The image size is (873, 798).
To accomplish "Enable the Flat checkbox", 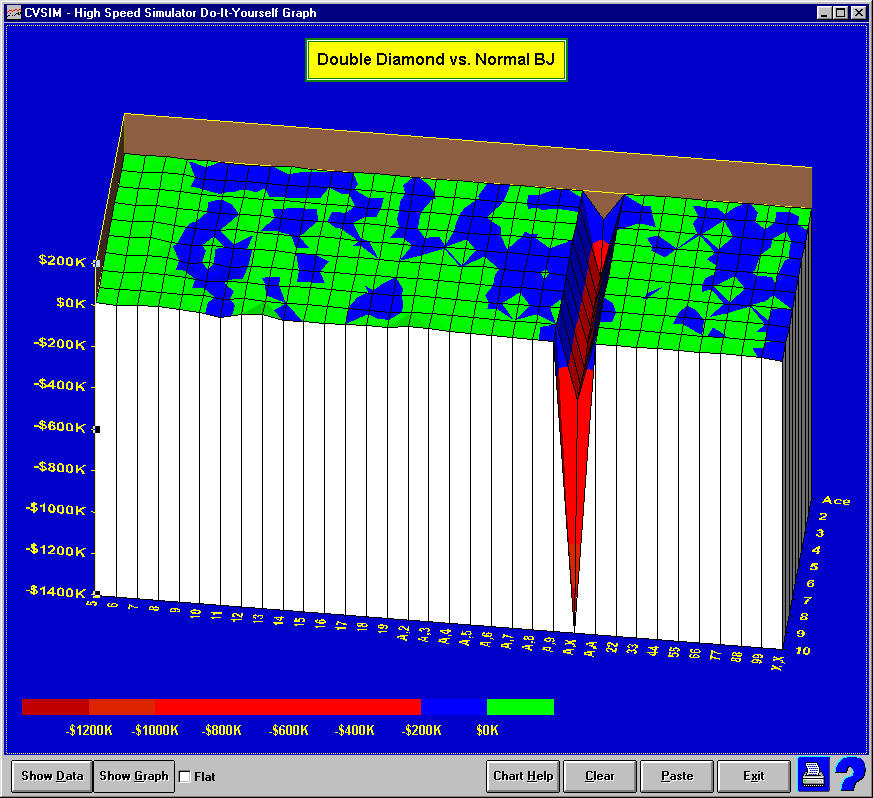I will [184, 776].
